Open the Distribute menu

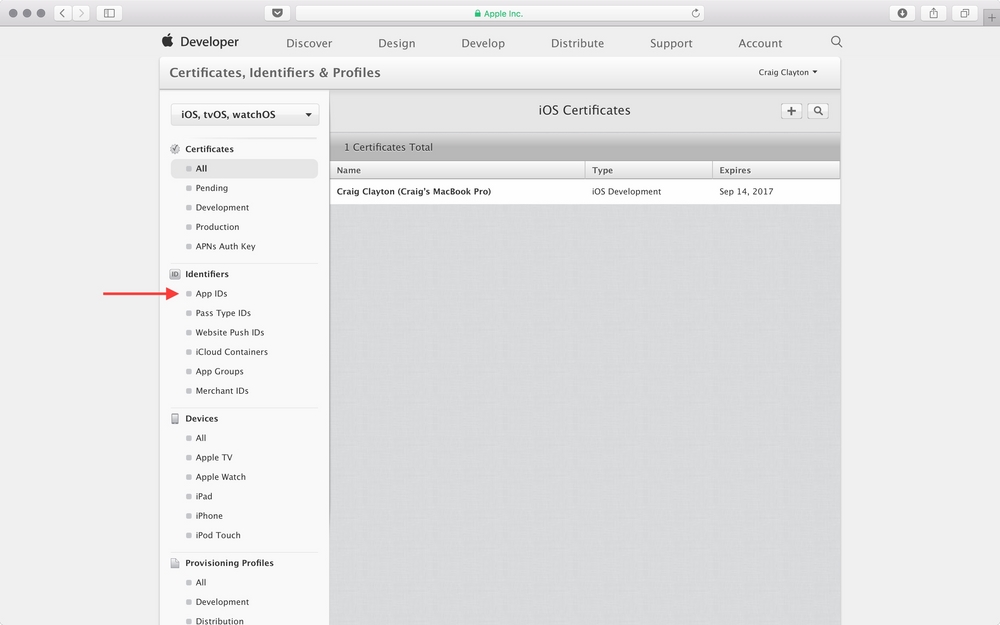pos(577,43)
